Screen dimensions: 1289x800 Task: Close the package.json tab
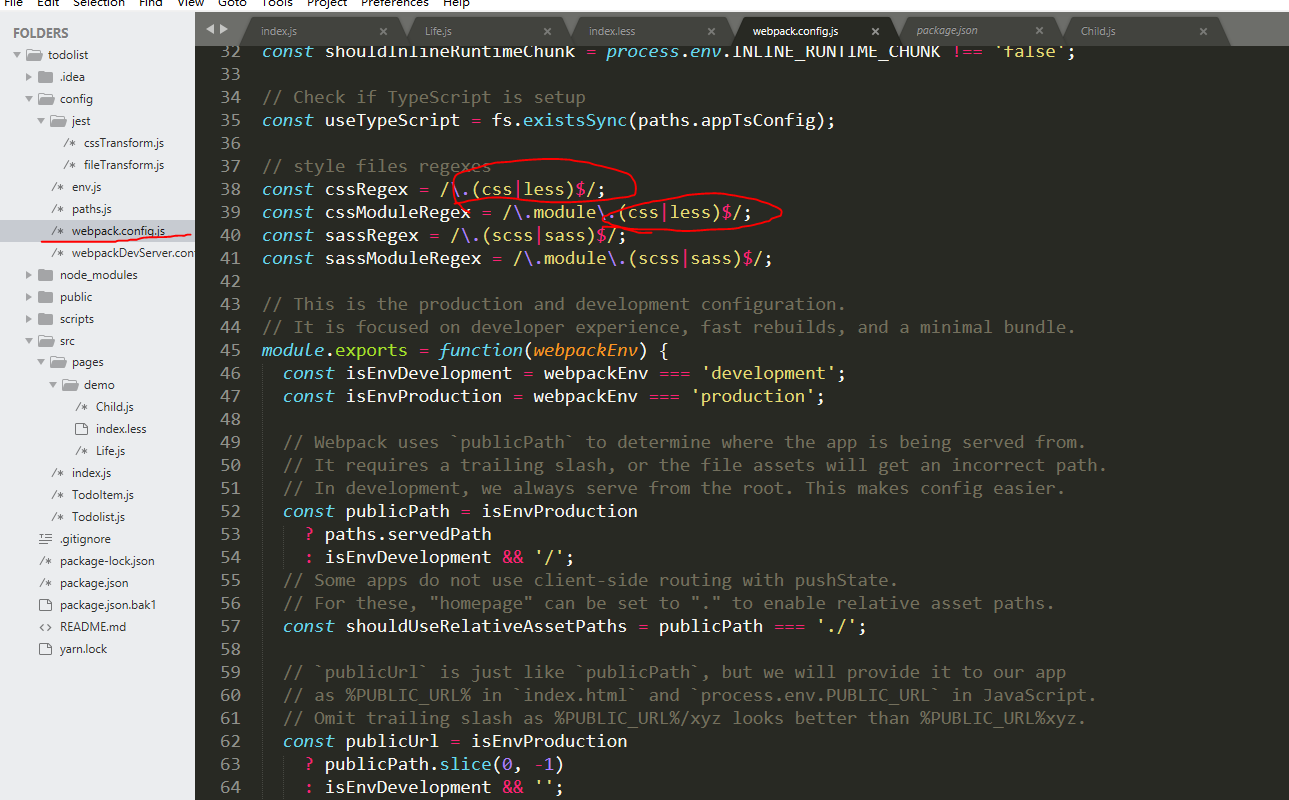pos(1039,32)
